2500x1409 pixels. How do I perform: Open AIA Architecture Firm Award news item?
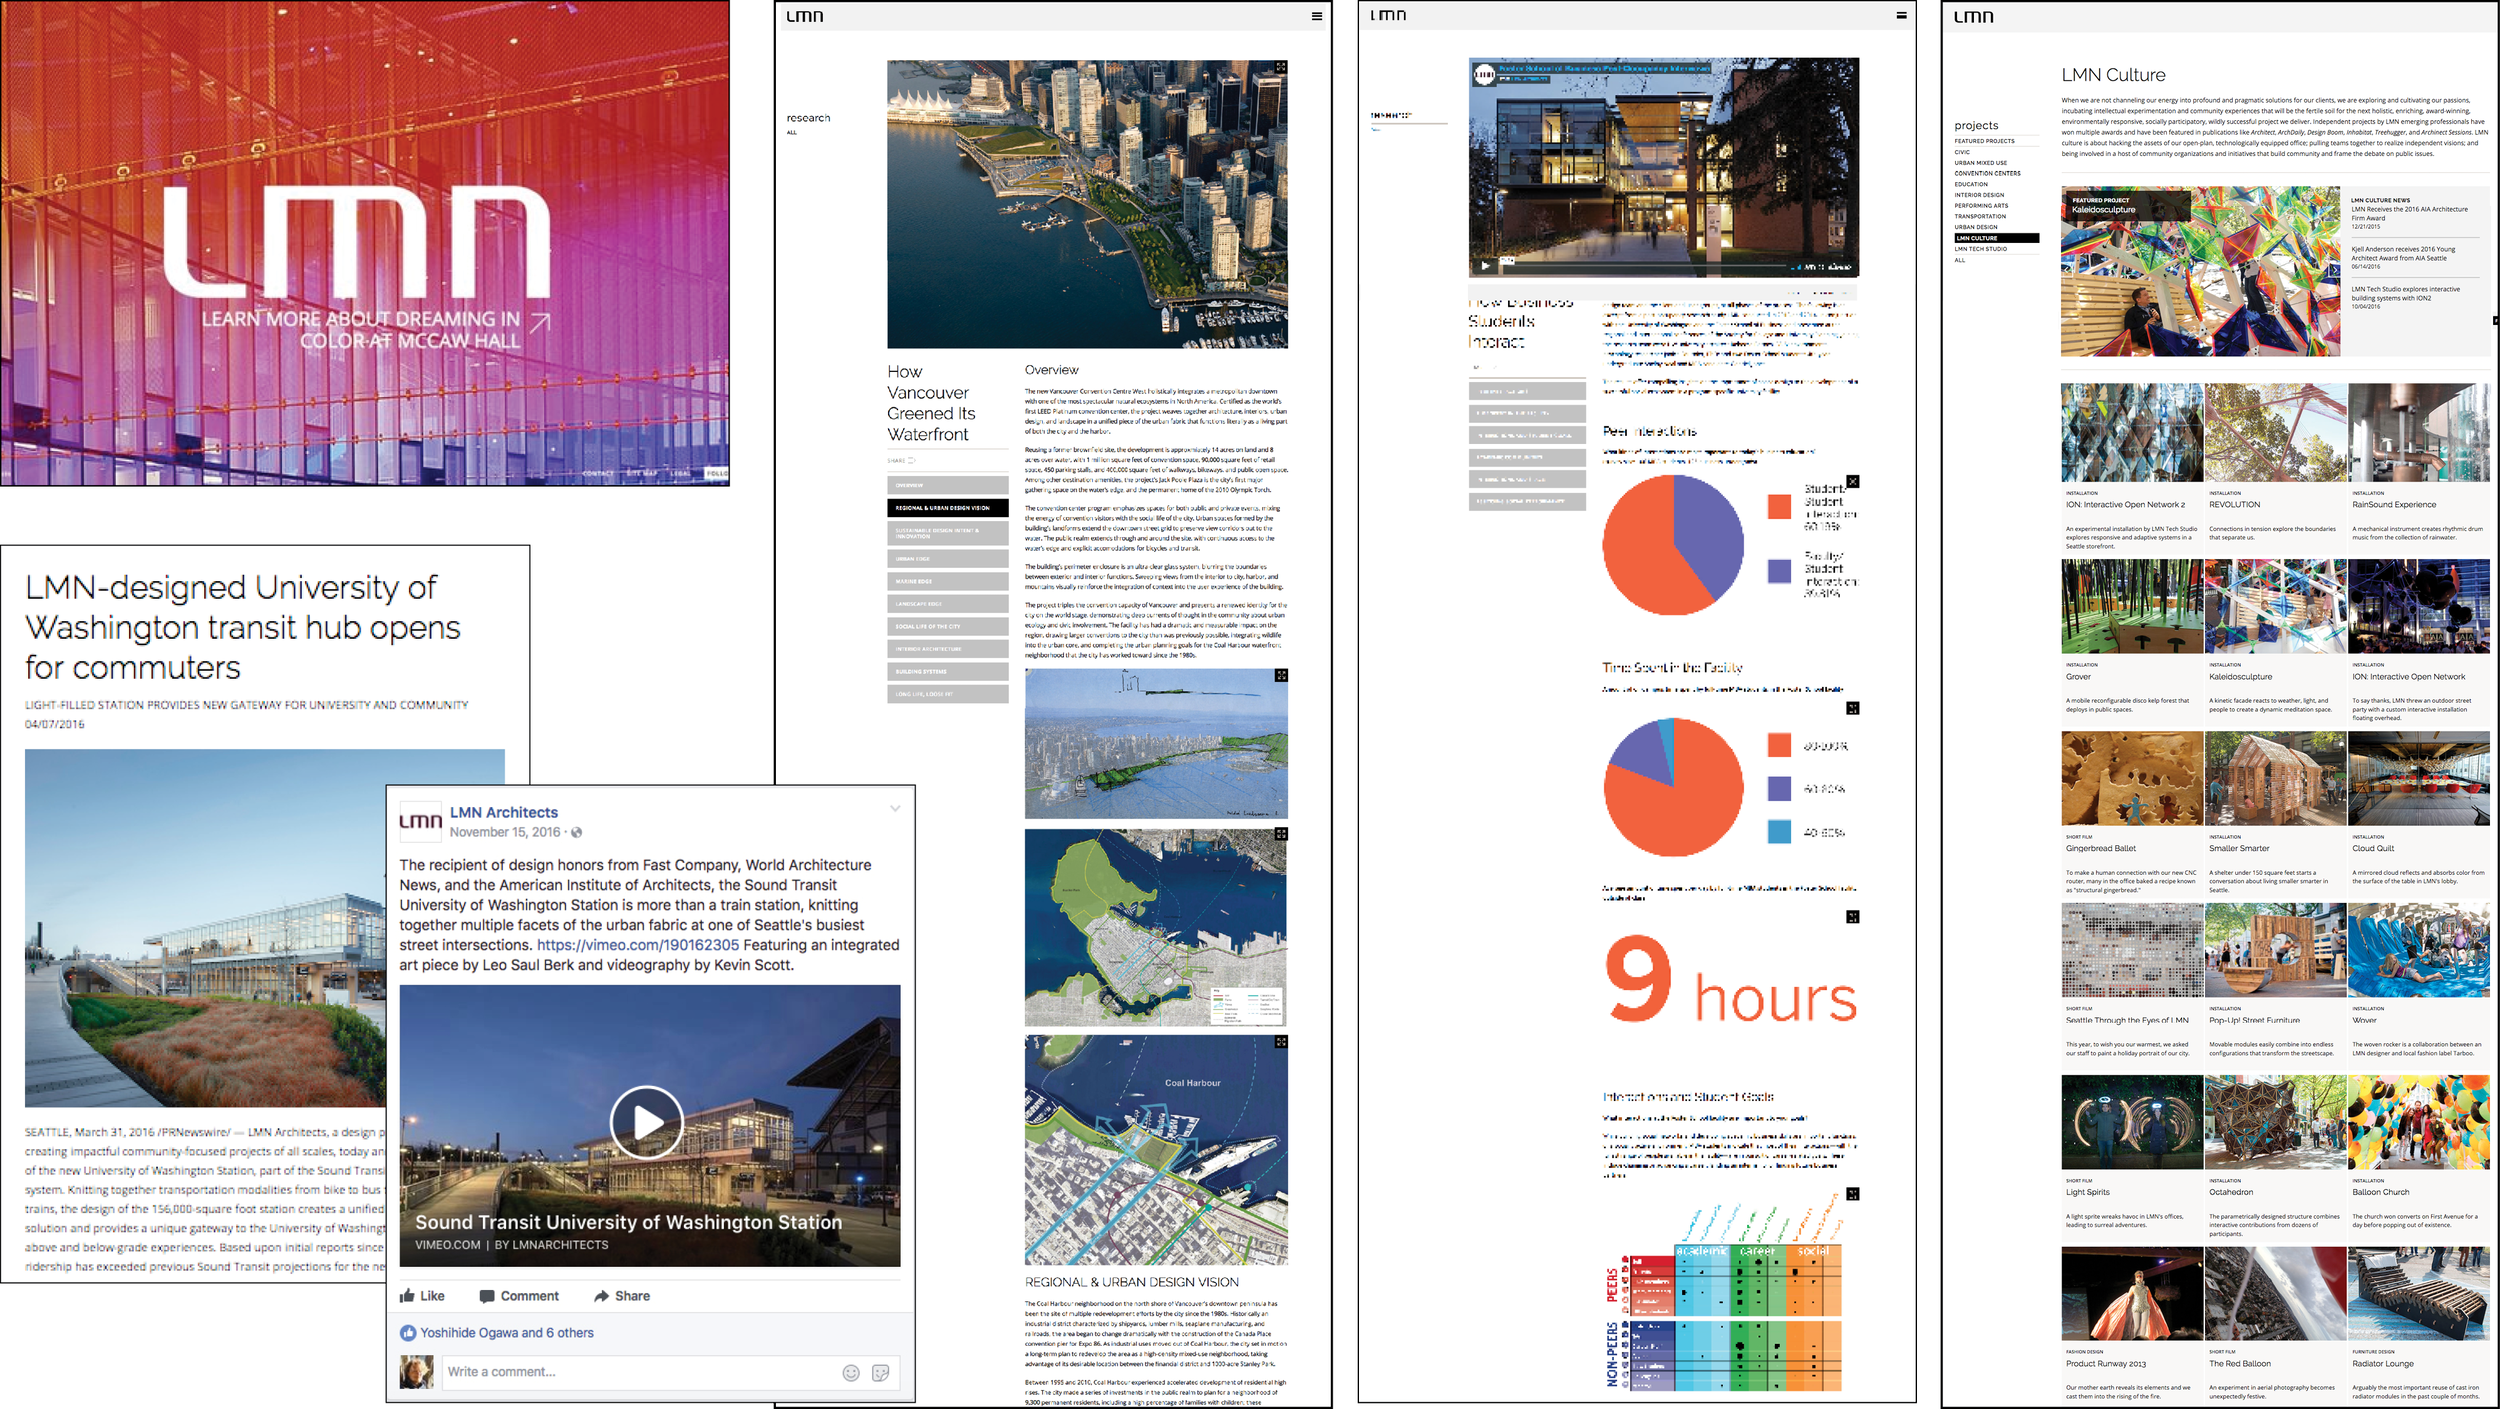(x=2410, y=213)
